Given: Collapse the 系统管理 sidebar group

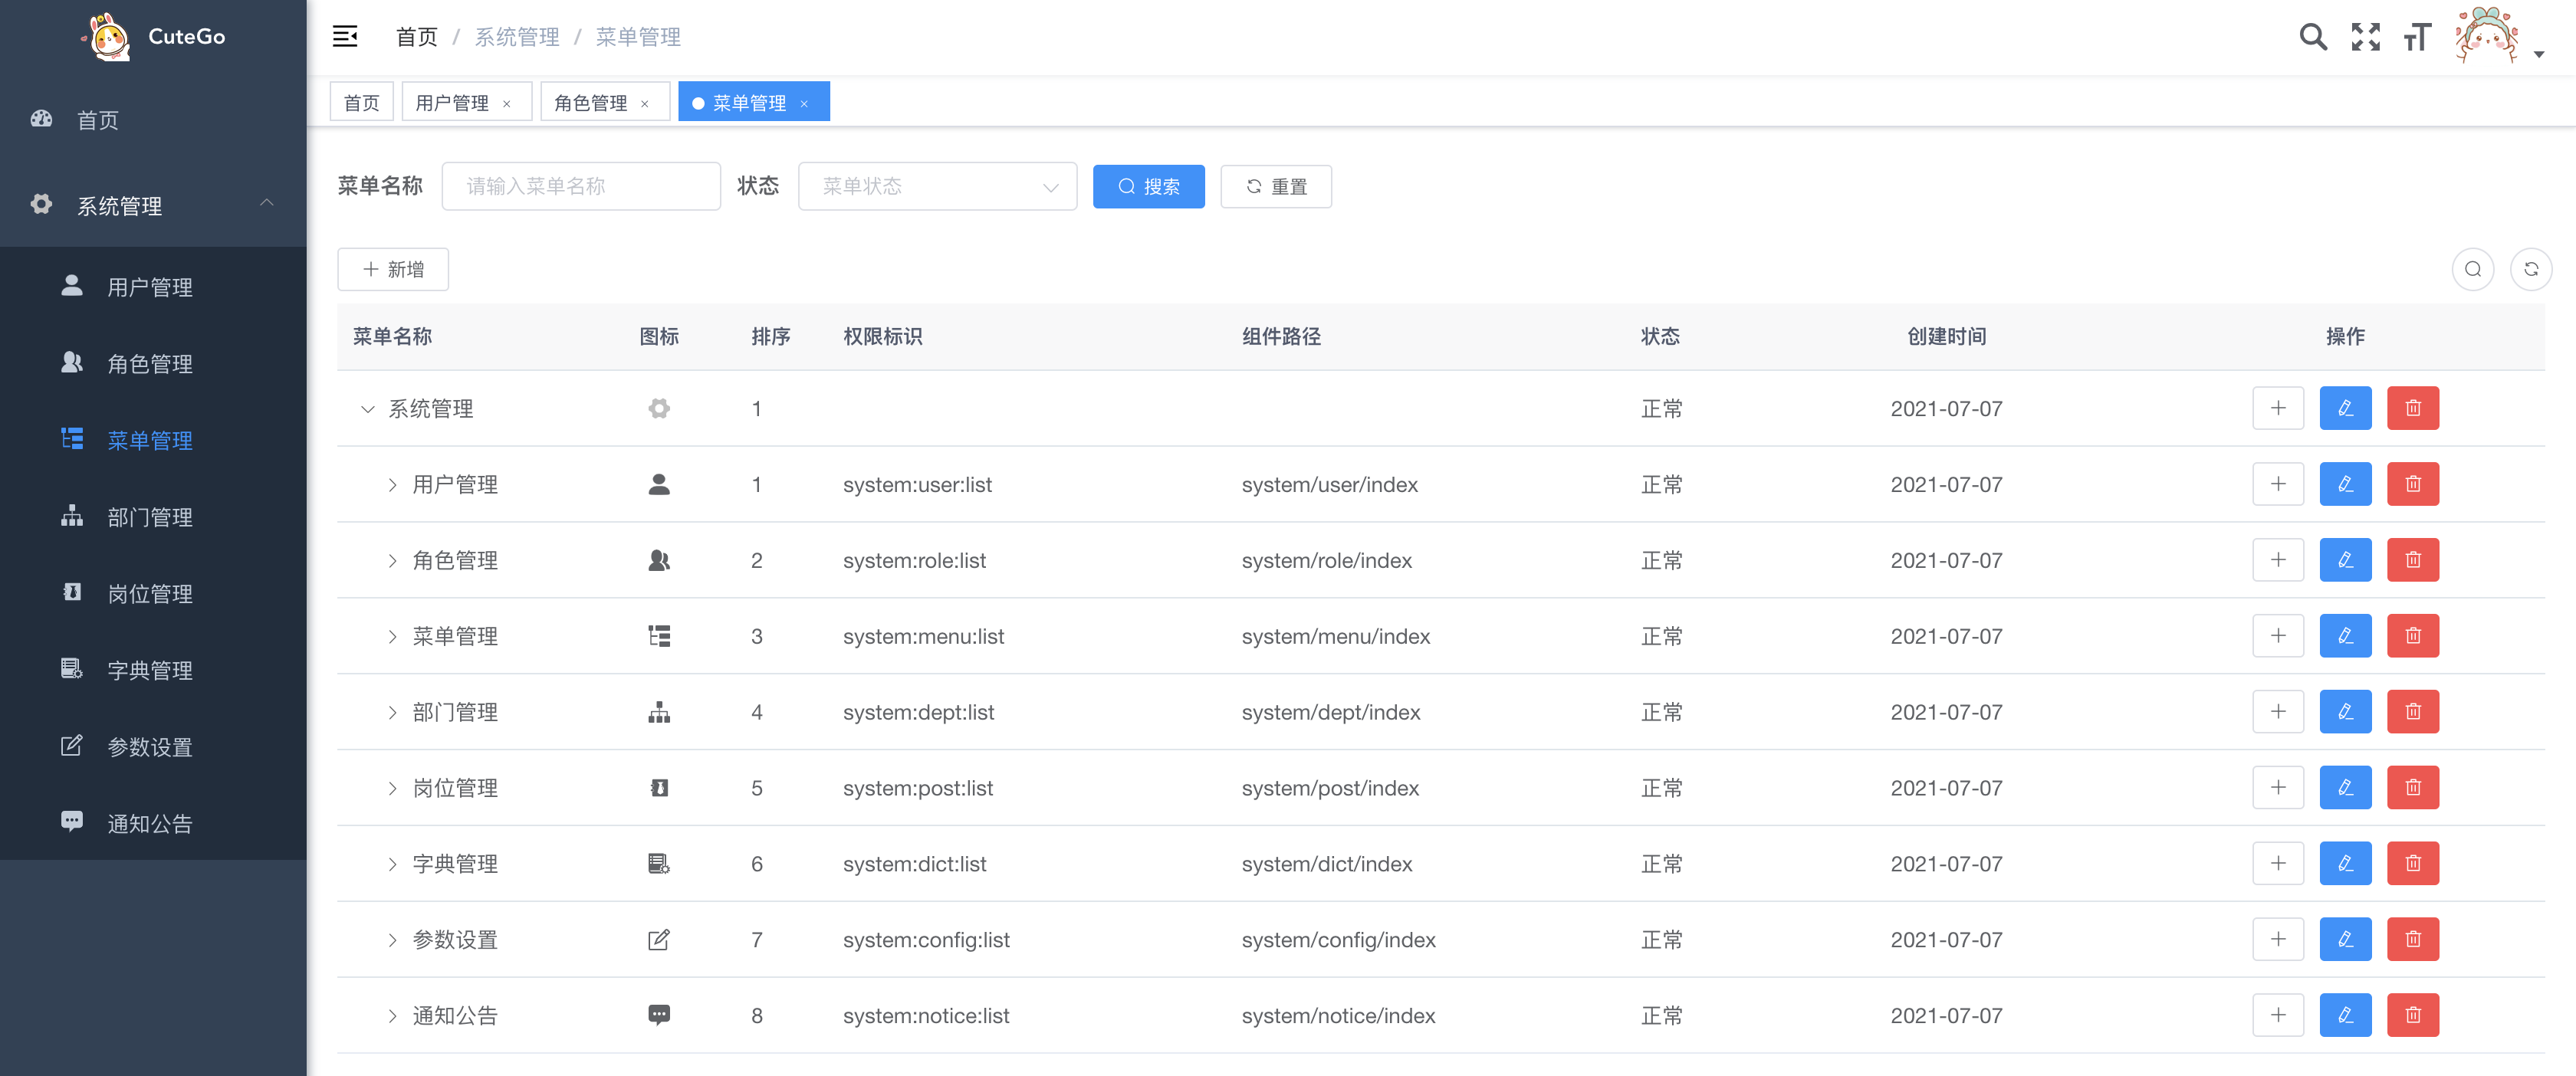Looking at the screenshot, I should (x=153, y=205).
